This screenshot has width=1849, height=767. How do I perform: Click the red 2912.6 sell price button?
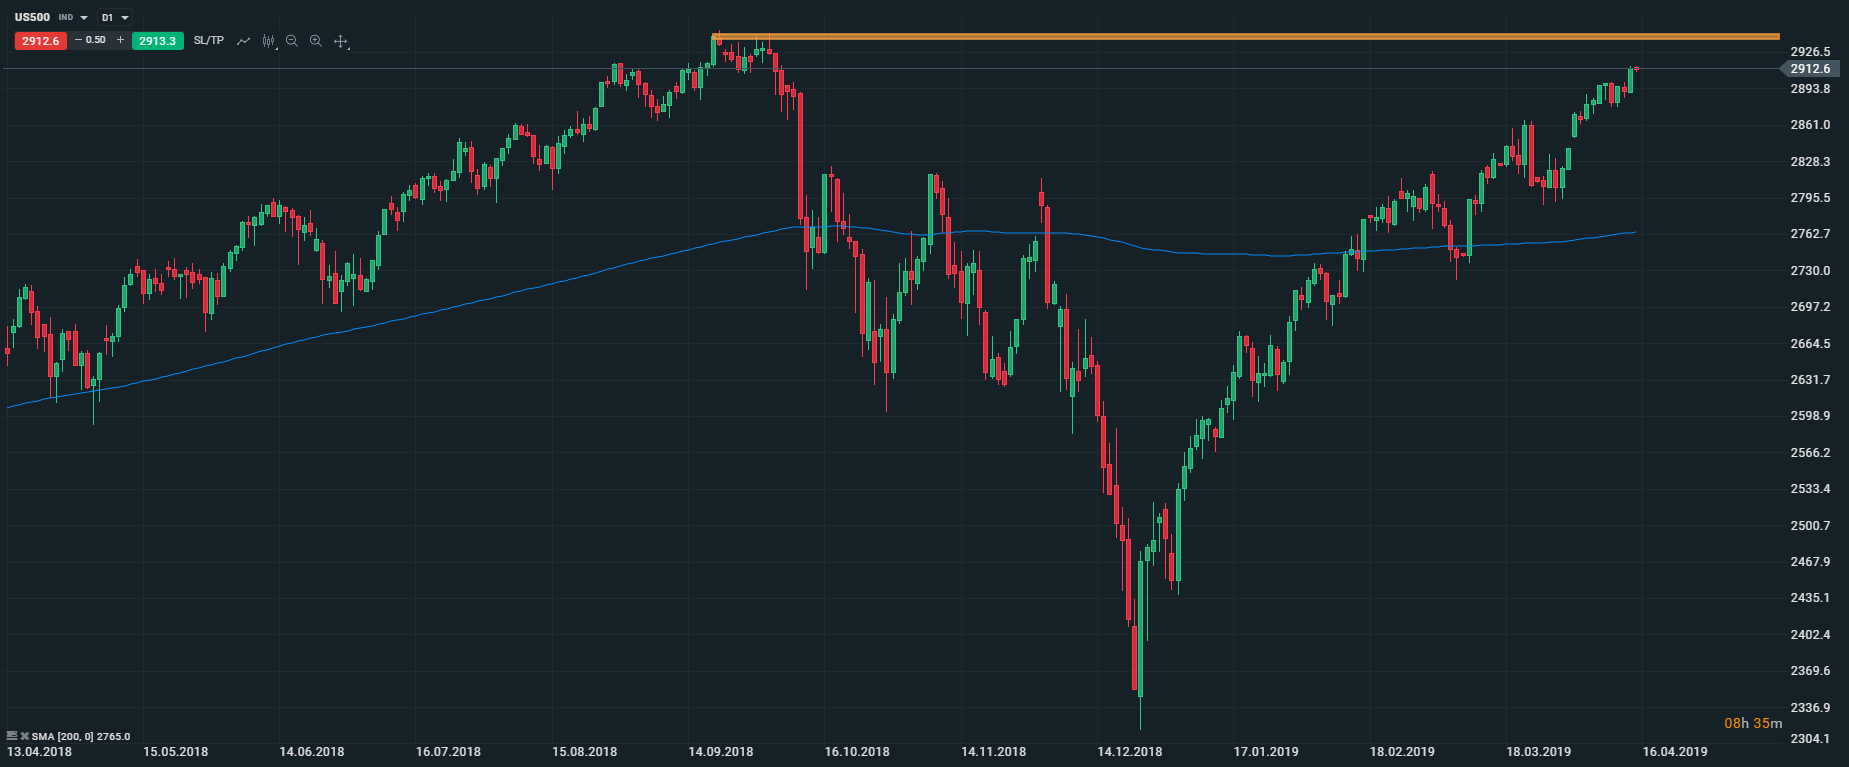(40, 41)
